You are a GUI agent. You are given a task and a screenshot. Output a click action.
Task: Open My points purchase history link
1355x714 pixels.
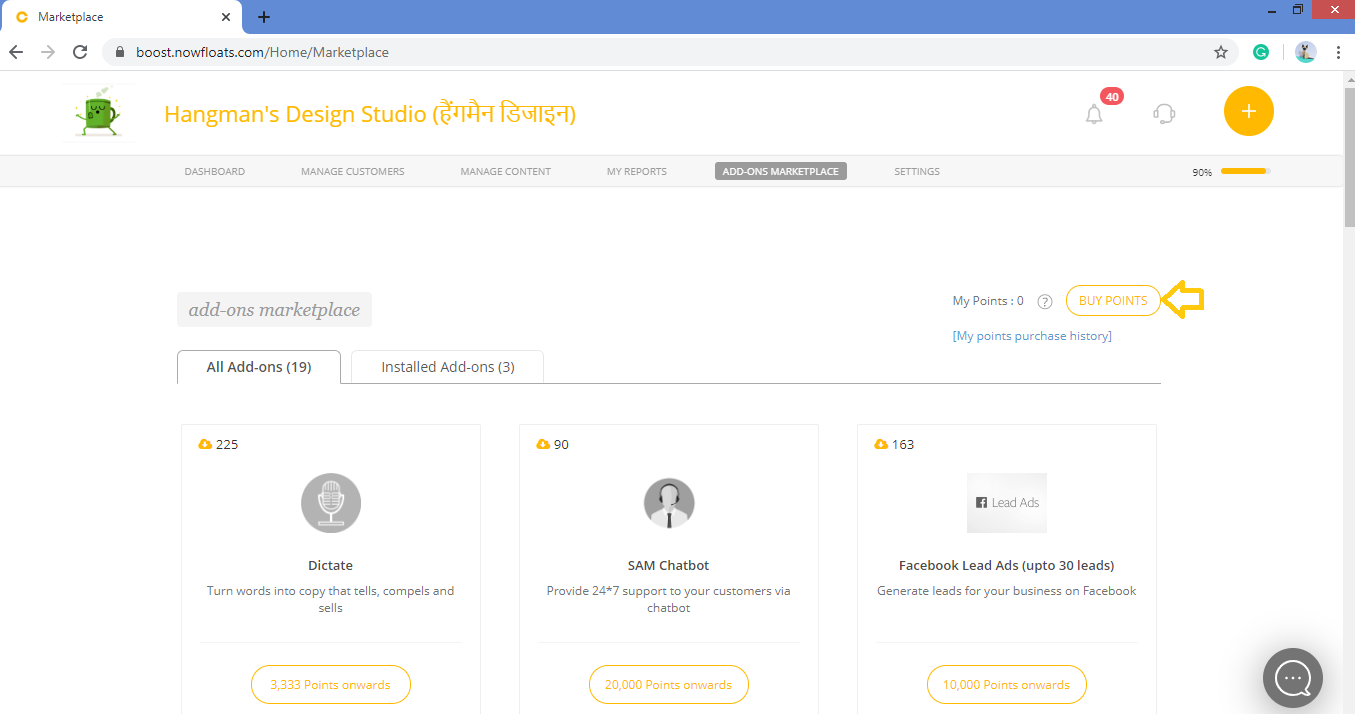point(1032,336)
